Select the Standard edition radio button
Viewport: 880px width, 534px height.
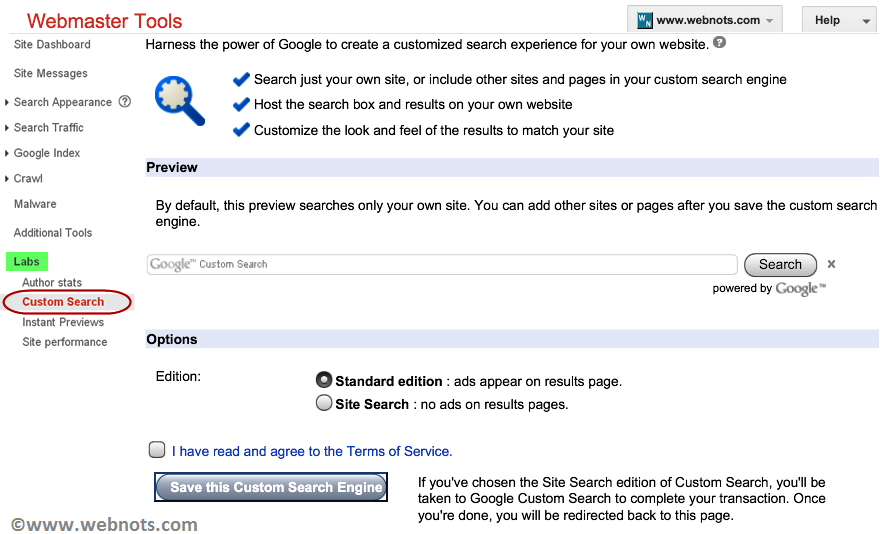(x=324, y=380)
